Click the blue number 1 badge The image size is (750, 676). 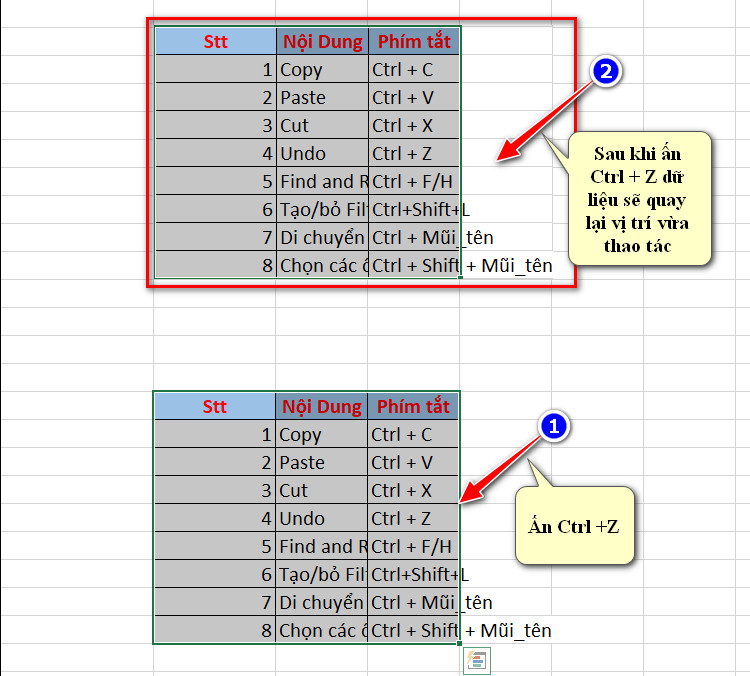click(553, 426)
